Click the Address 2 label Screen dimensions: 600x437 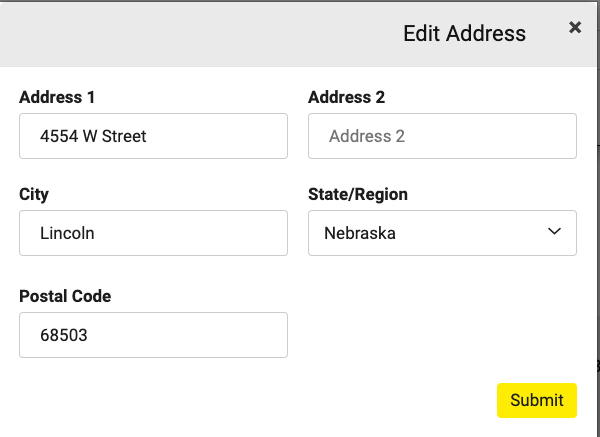click(x=346, y=97)
